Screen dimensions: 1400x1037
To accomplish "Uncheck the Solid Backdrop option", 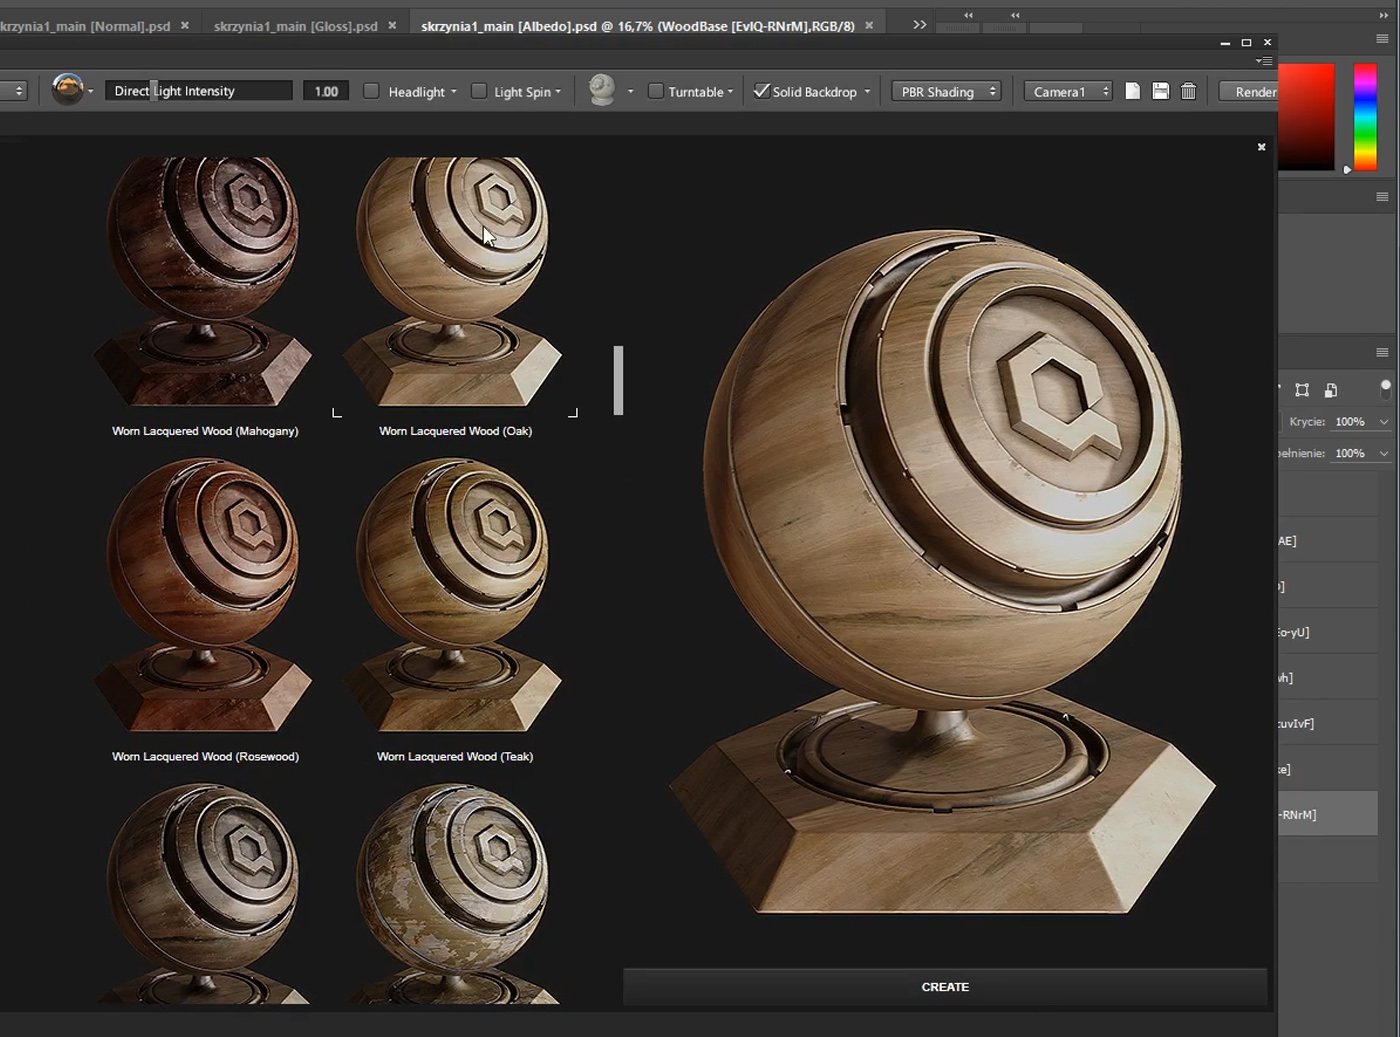I will pos(763,91).
